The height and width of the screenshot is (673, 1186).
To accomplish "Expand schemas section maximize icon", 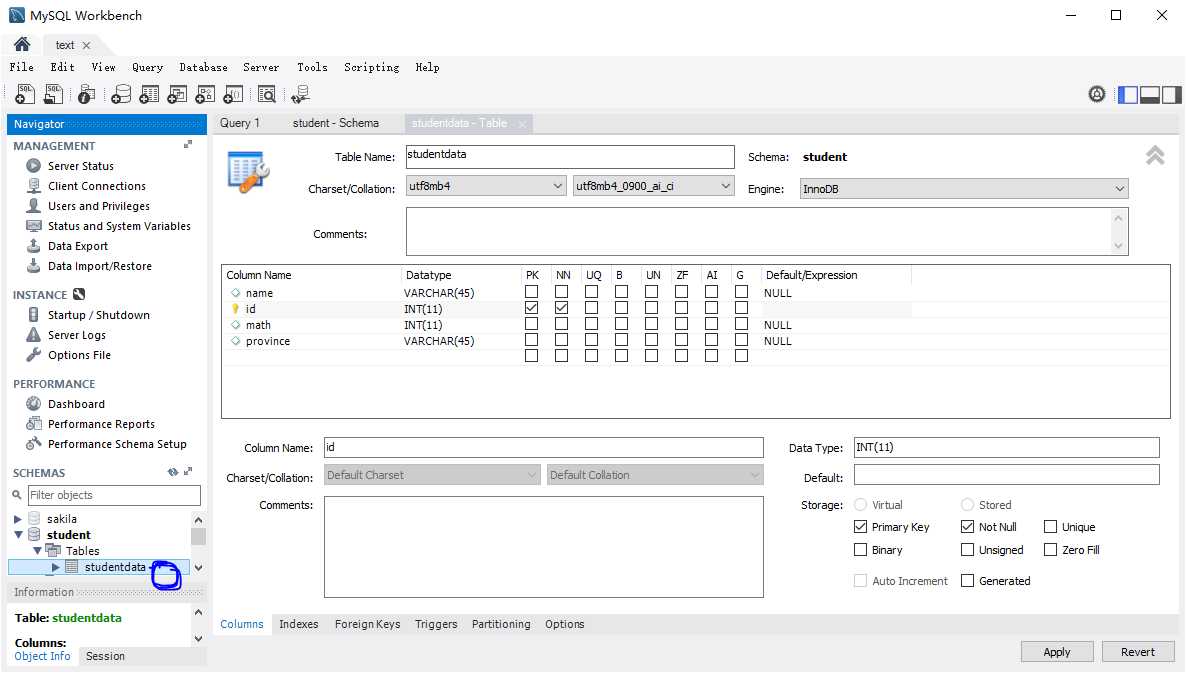I will coord(188,471).
